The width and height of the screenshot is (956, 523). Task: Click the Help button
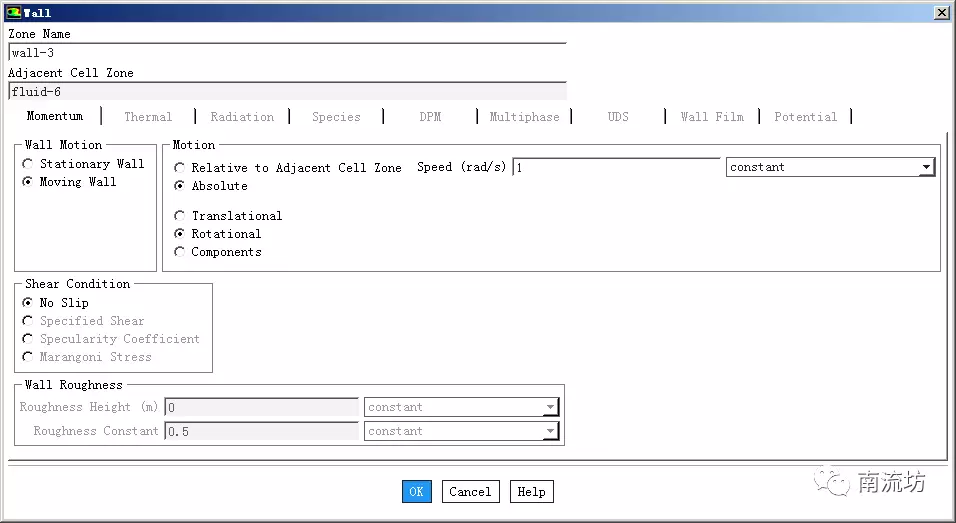[532, 492]
